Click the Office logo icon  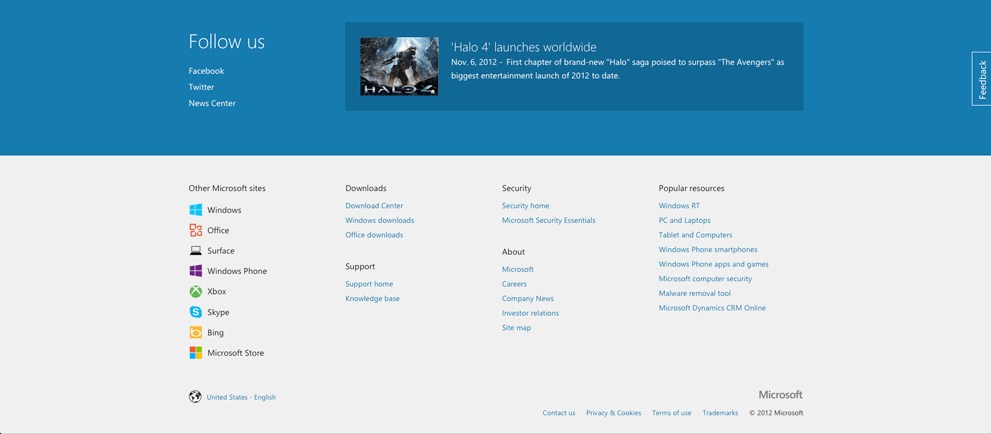coord(195,230)
